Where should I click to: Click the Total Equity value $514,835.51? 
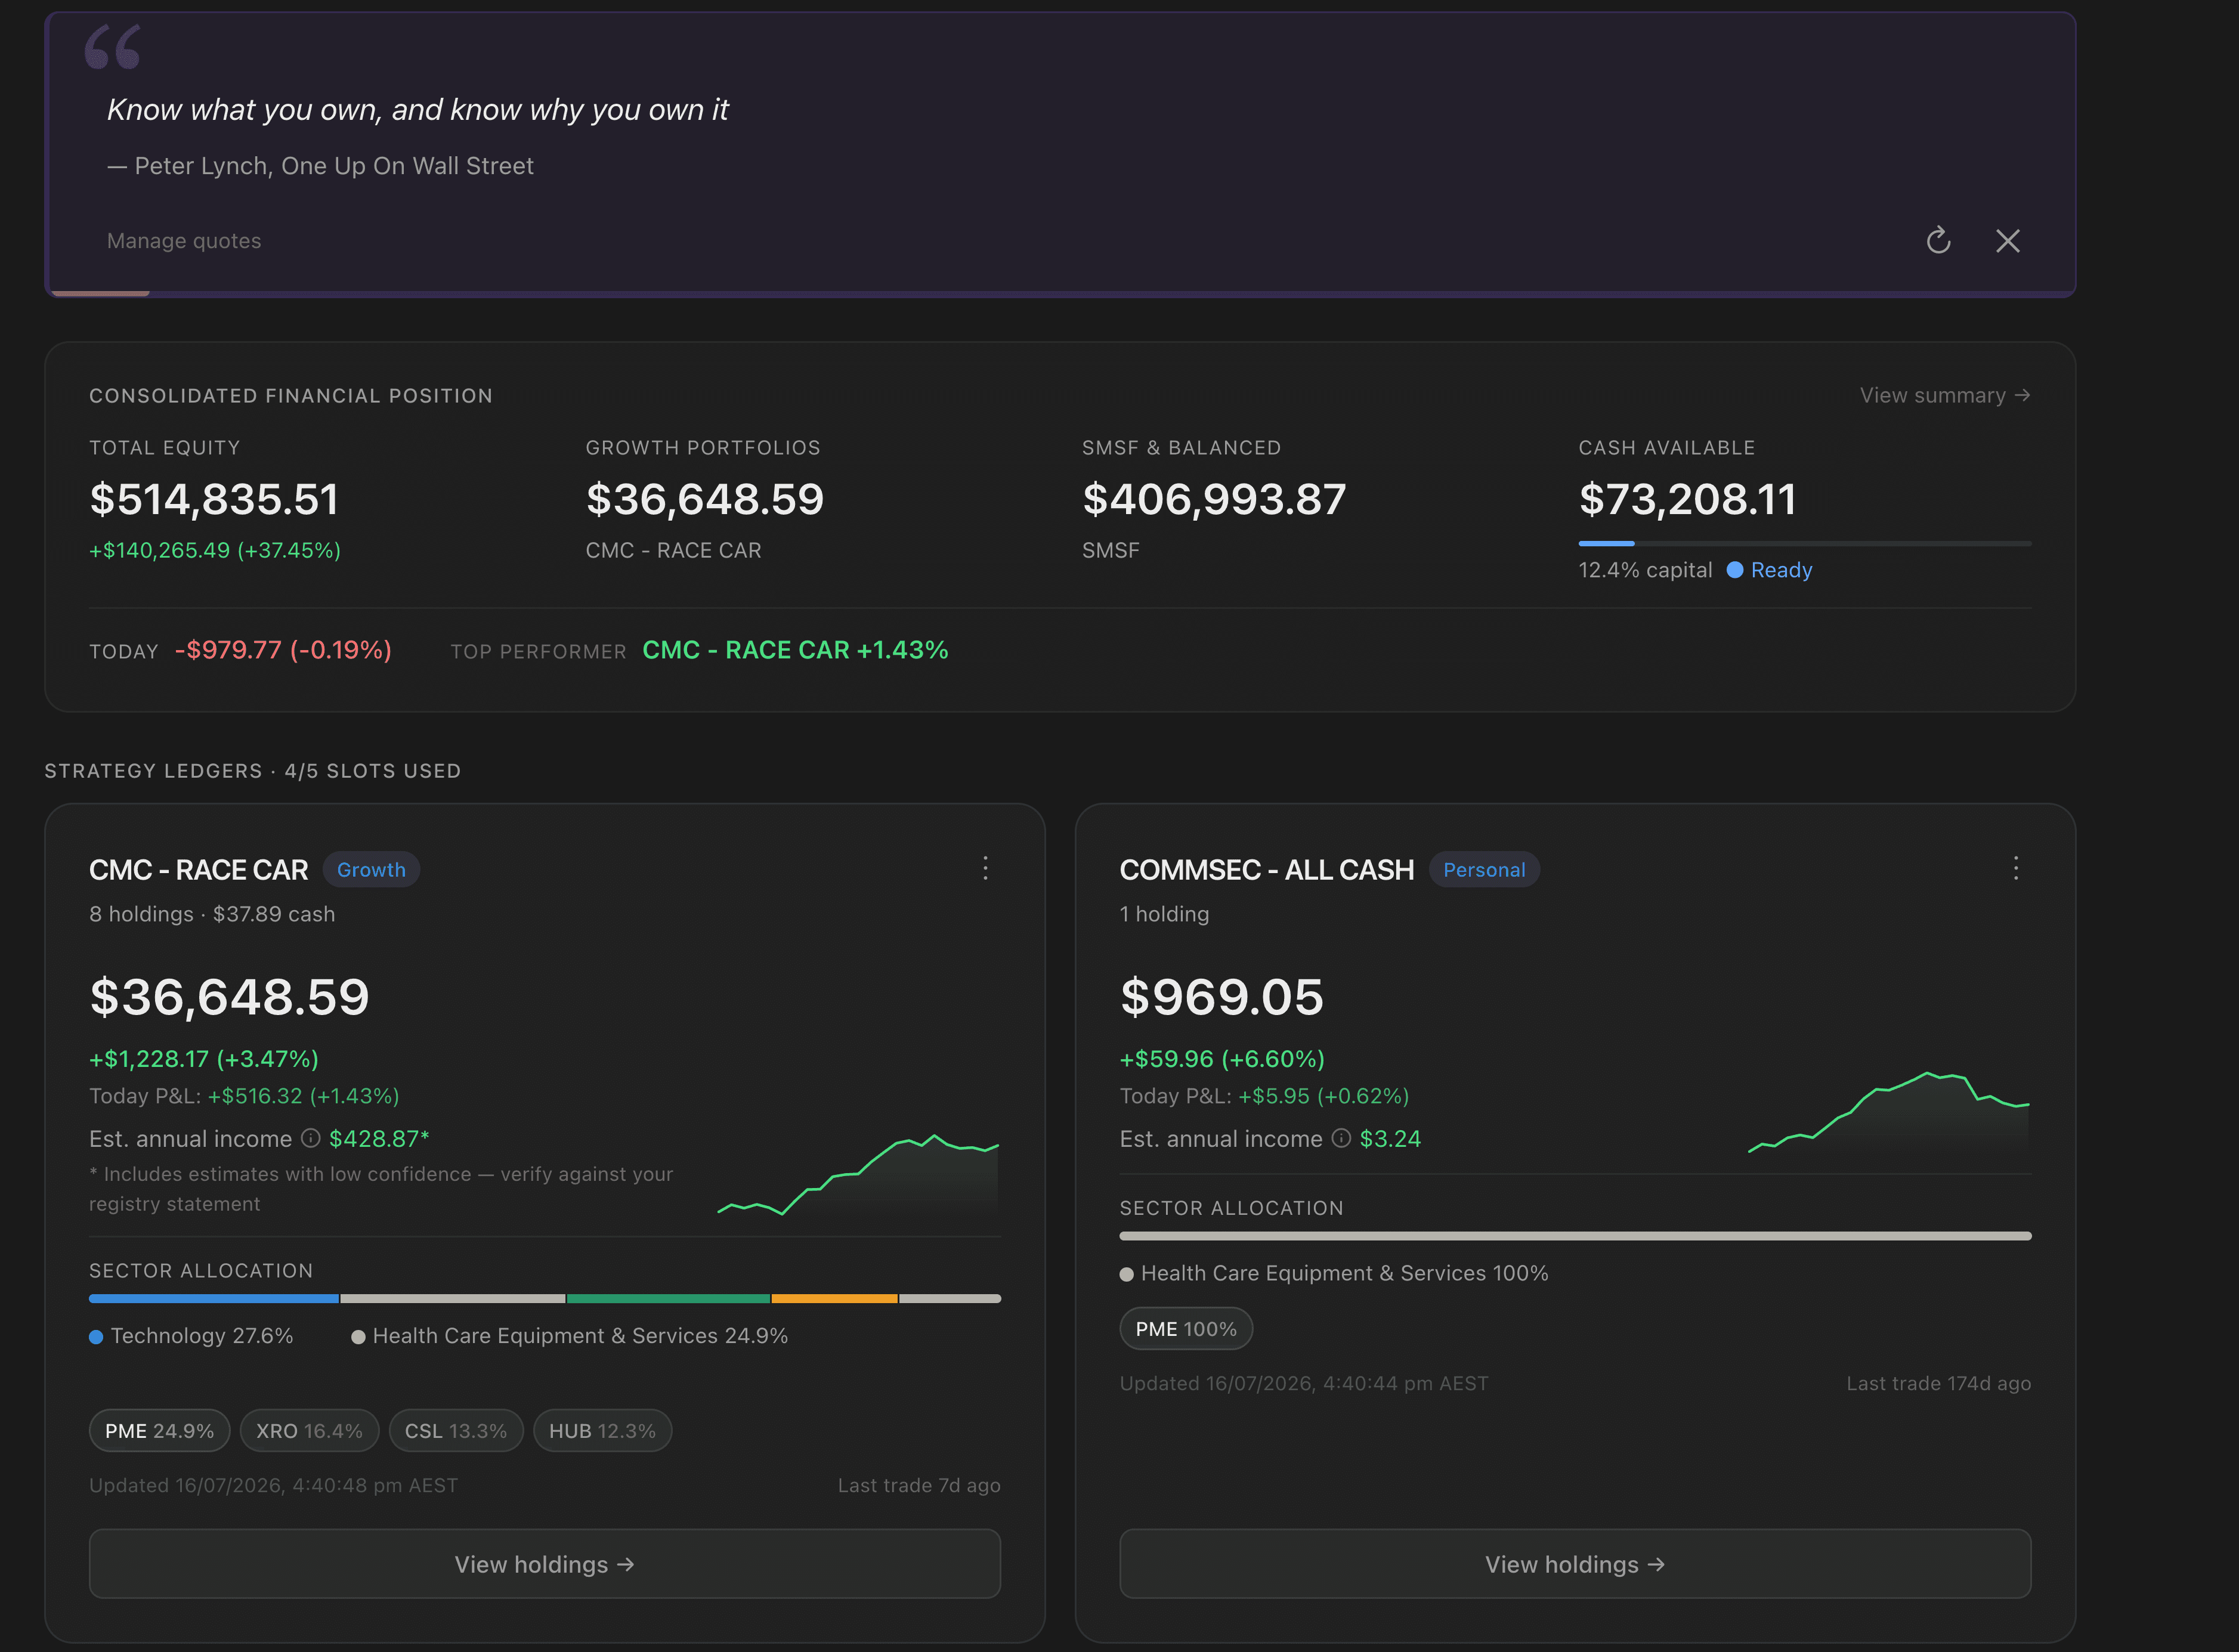214,499
